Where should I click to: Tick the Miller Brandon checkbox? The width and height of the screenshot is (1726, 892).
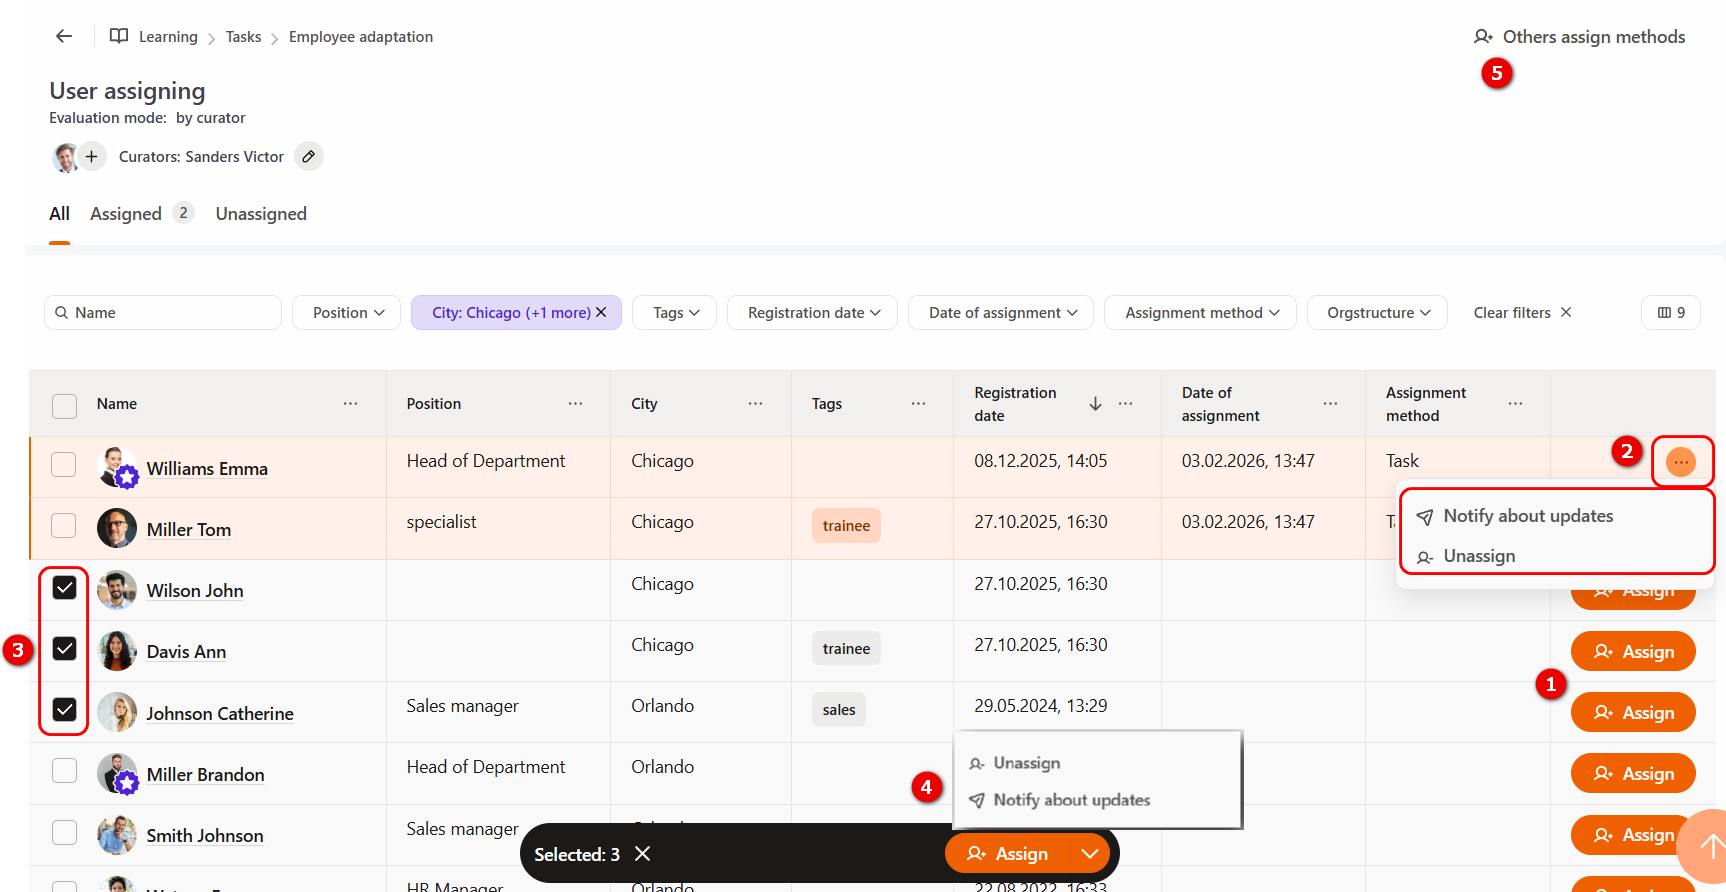(x=64, y=771)
